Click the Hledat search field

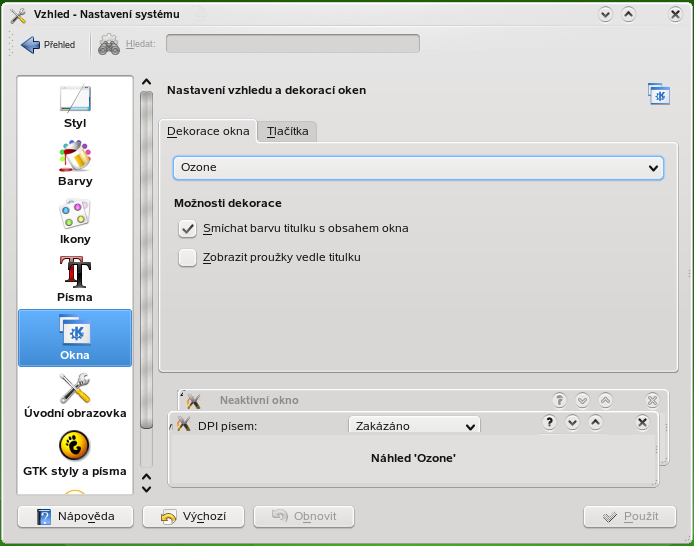tap(293, 44)
